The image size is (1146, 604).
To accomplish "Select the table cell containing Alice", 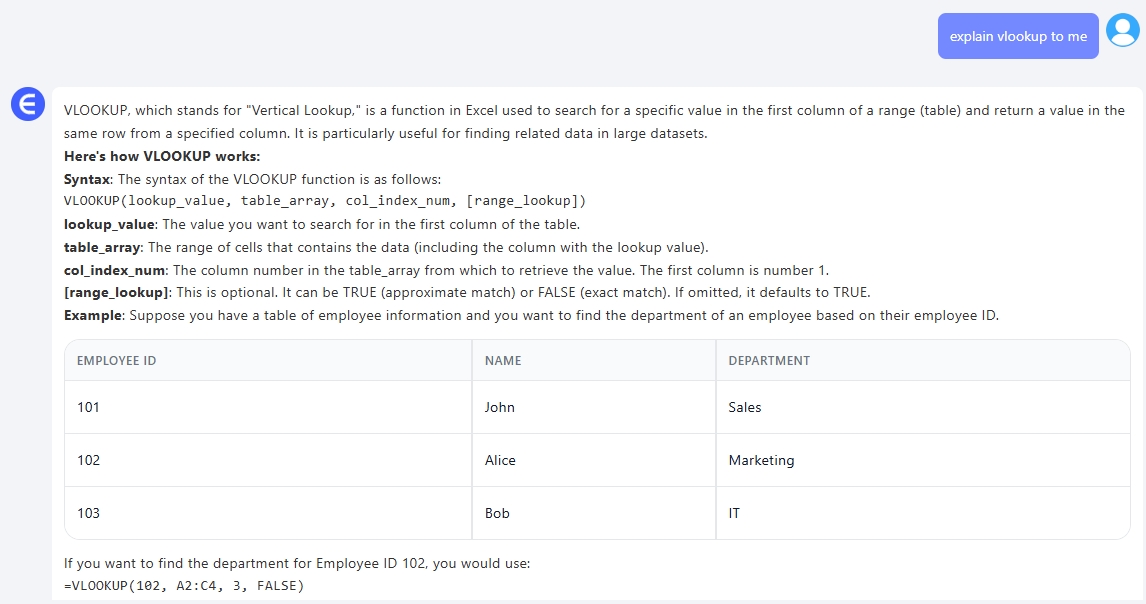I will coord(500,460).
